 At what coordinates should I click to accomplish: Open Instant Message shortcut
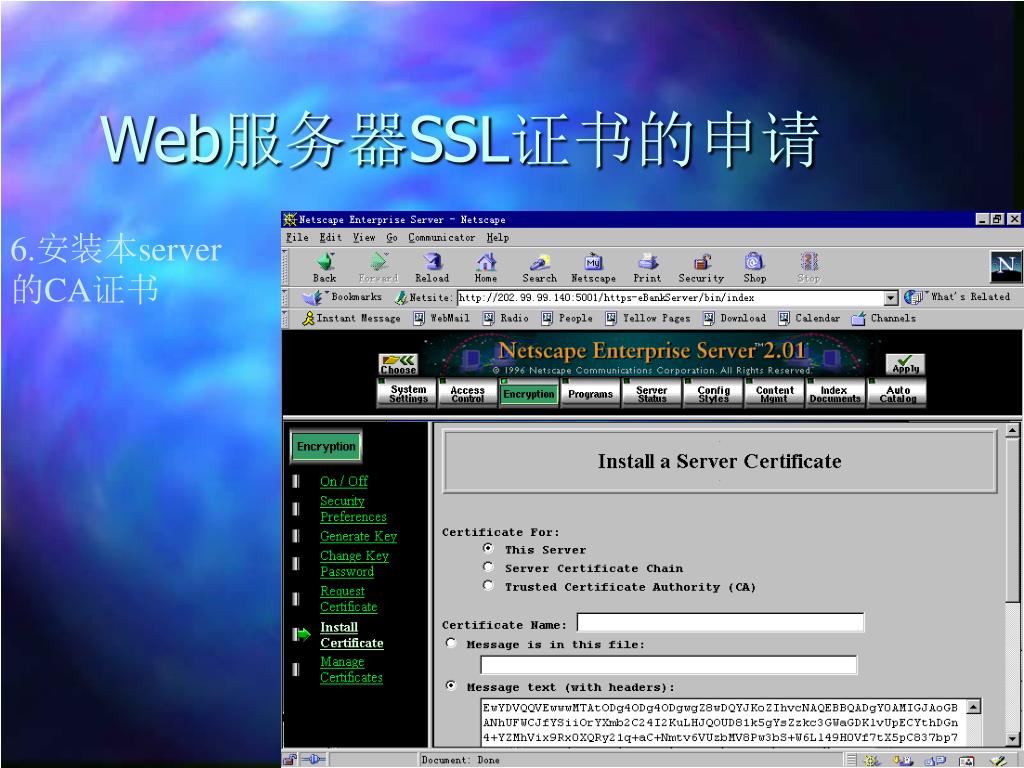(x=351, y=318)
